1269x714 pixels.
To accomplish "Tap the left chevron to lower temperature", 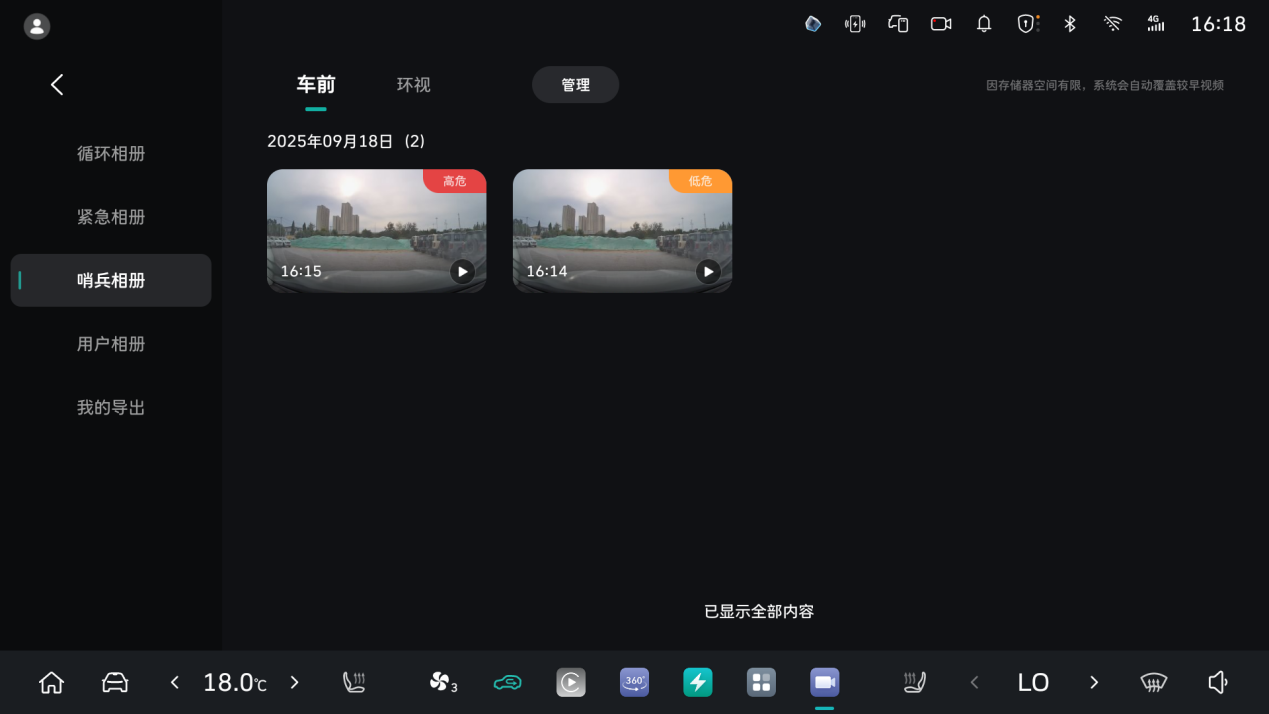I will pos(174,682).
